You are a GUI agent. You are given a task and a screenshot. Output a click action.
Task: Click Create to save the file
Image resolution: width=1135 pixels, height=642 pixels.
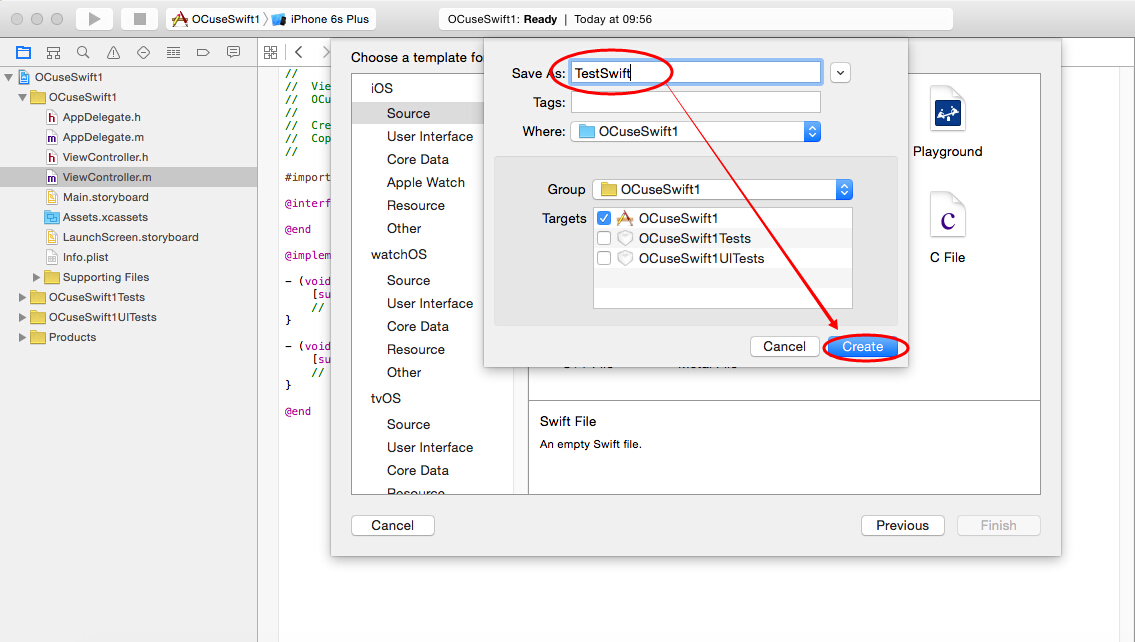[x=862, y=347]
